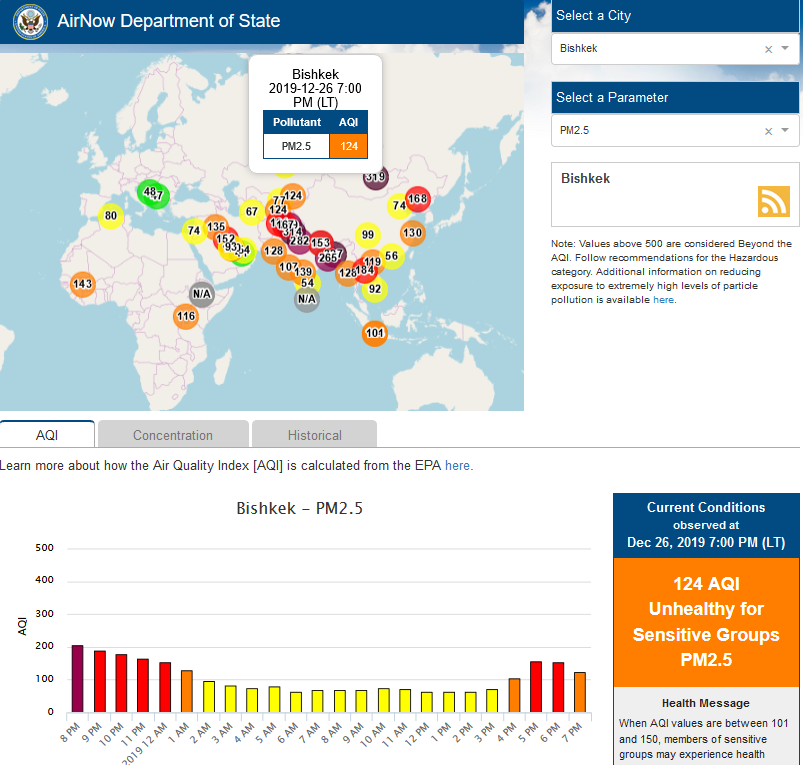Viewport: 803px width, 765px height.
Task: Click the yellow map marker labeled 92
Action: pyautogui.click(x=375, y=290)
